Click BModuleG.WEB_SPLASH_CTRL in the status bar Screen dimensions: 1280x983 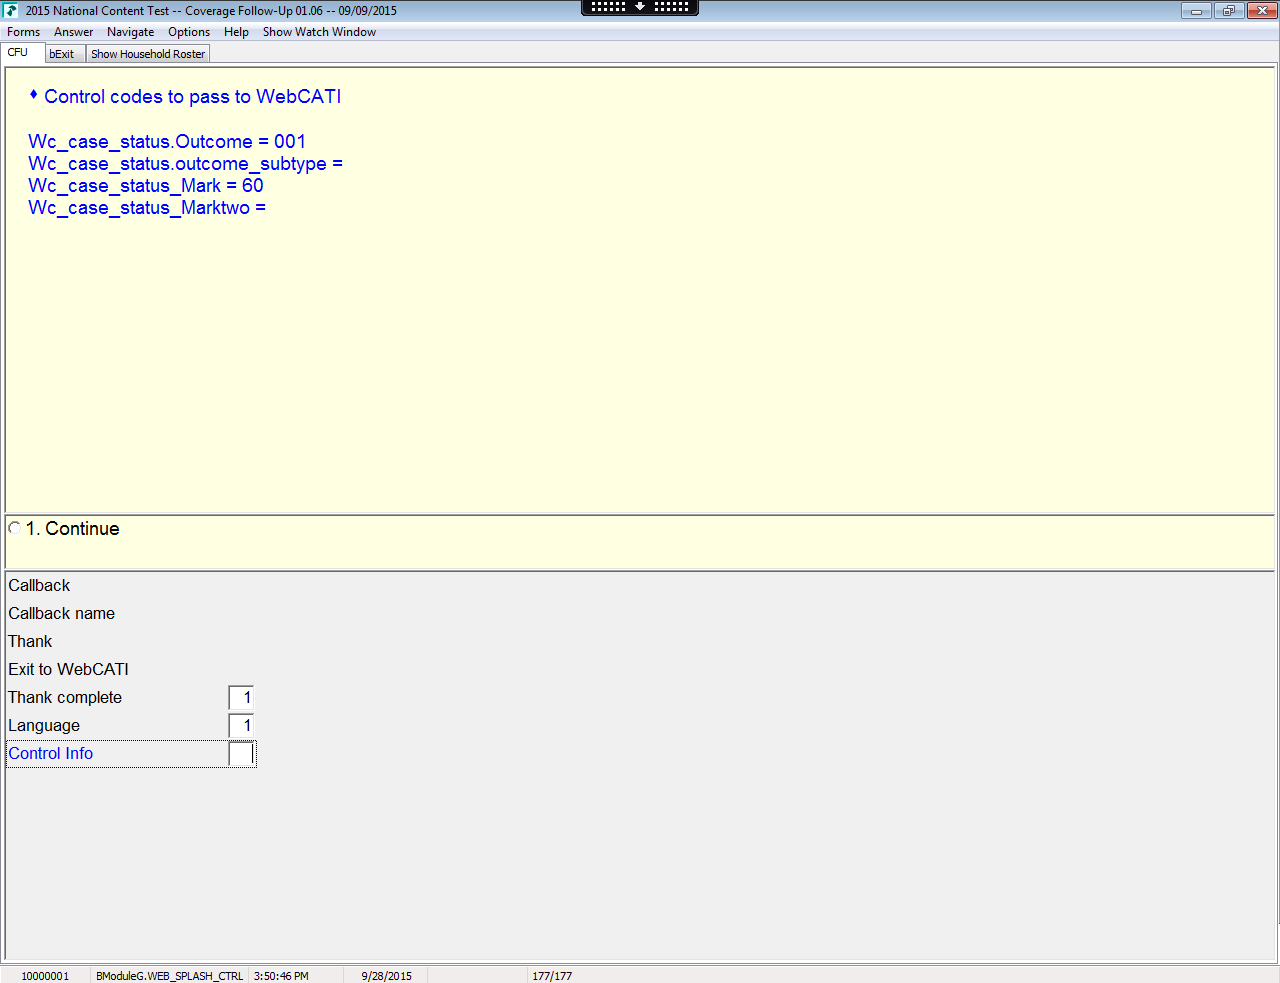[170, 976]
